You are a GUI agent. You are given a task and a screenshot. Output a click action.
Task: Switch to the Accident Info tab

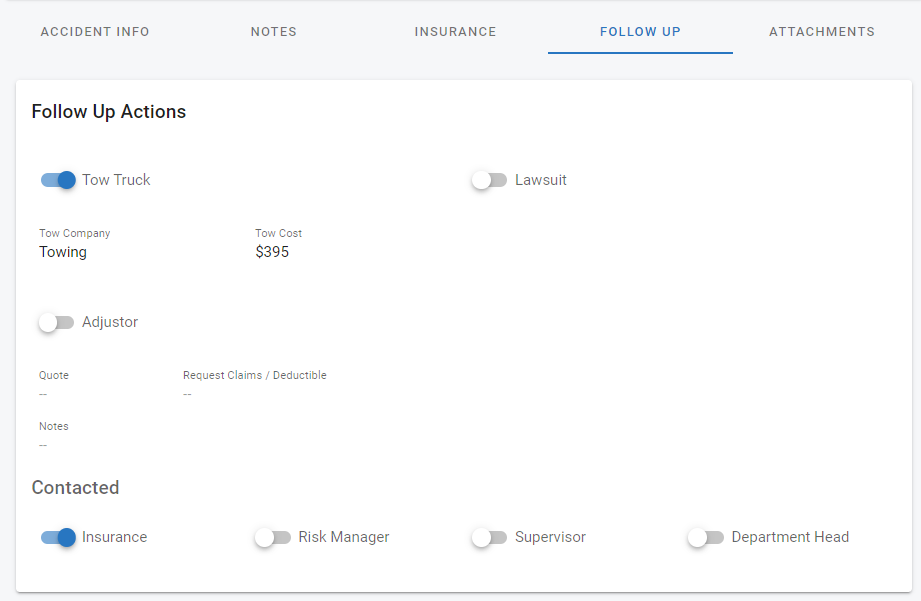coord(95,32)
